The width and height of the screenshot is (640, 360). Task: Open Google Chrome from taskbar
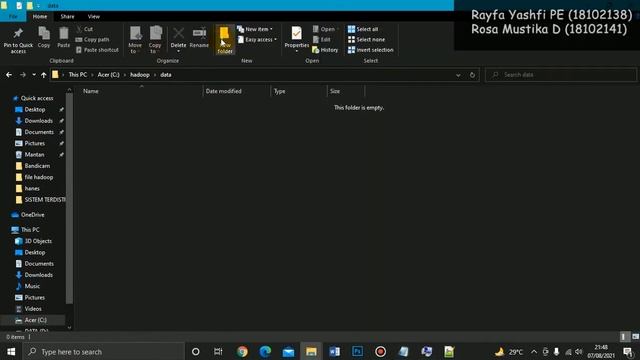pyautogui.click(x=242, y=351)
